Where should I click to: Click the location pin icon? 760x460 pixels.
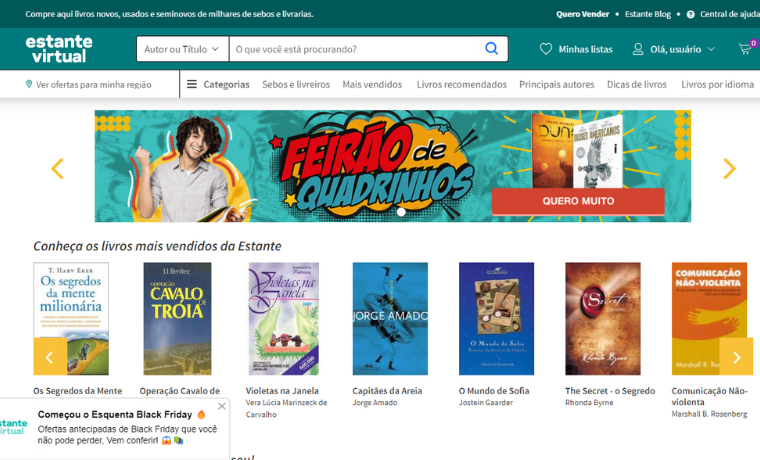[x=29, y=84]
